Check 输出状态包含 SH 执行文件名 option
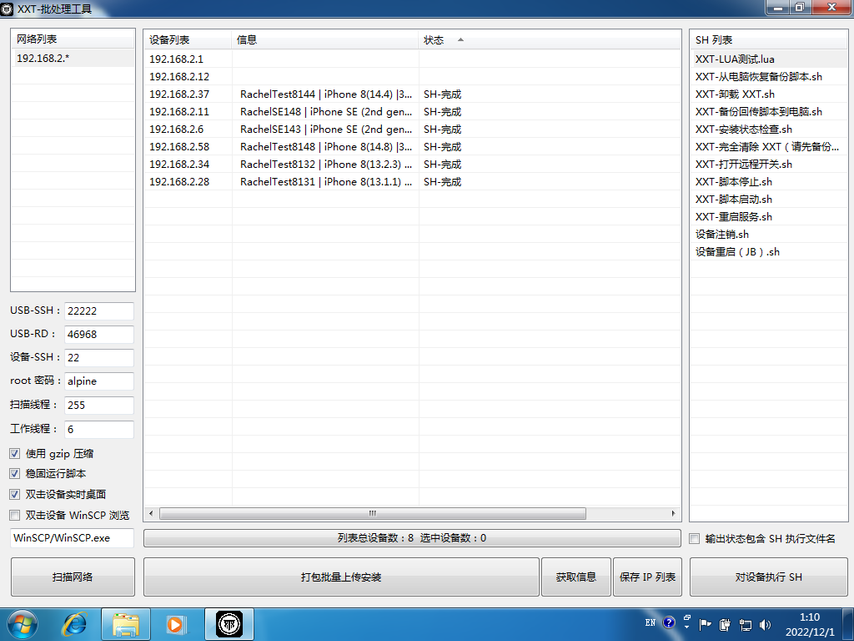This screenshot has width=854, height=641. tap(695, 539)
